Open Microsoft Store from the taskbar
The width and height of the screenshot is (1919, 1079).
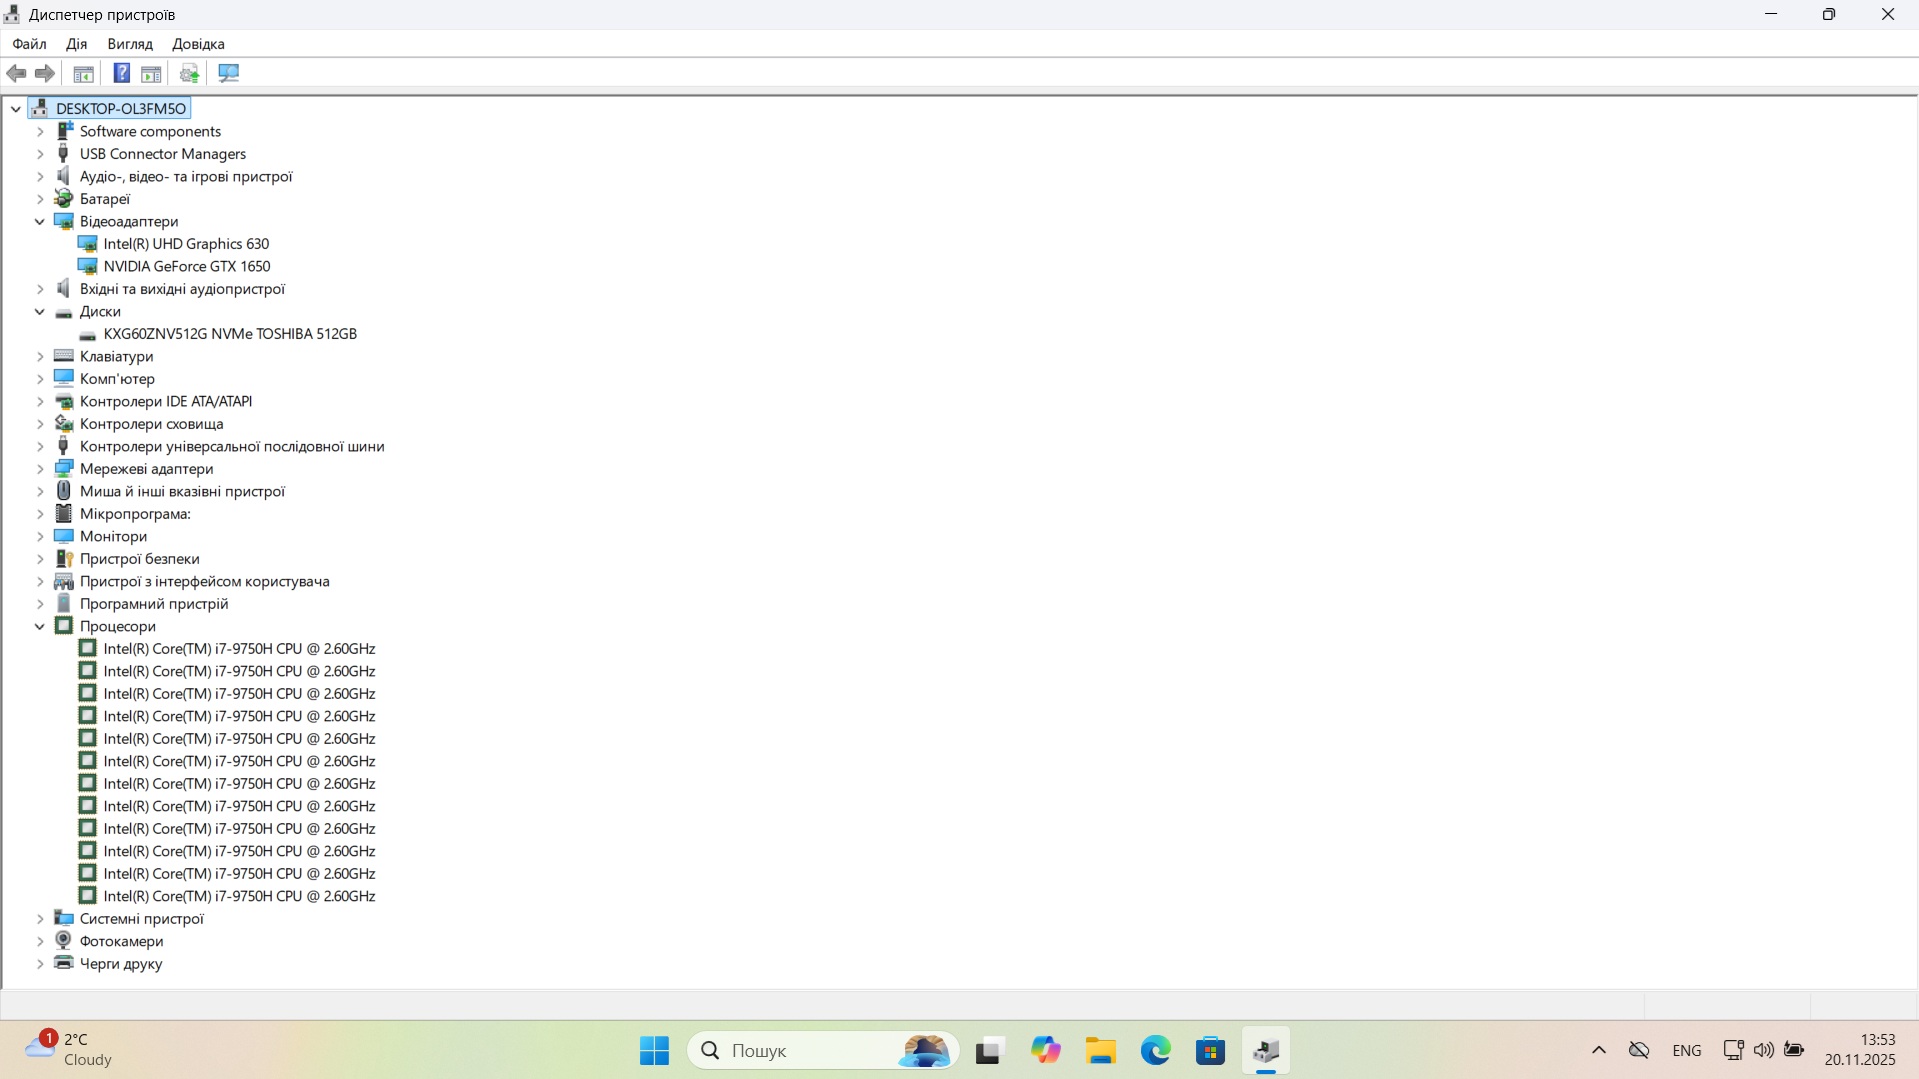[1210, 1051]
